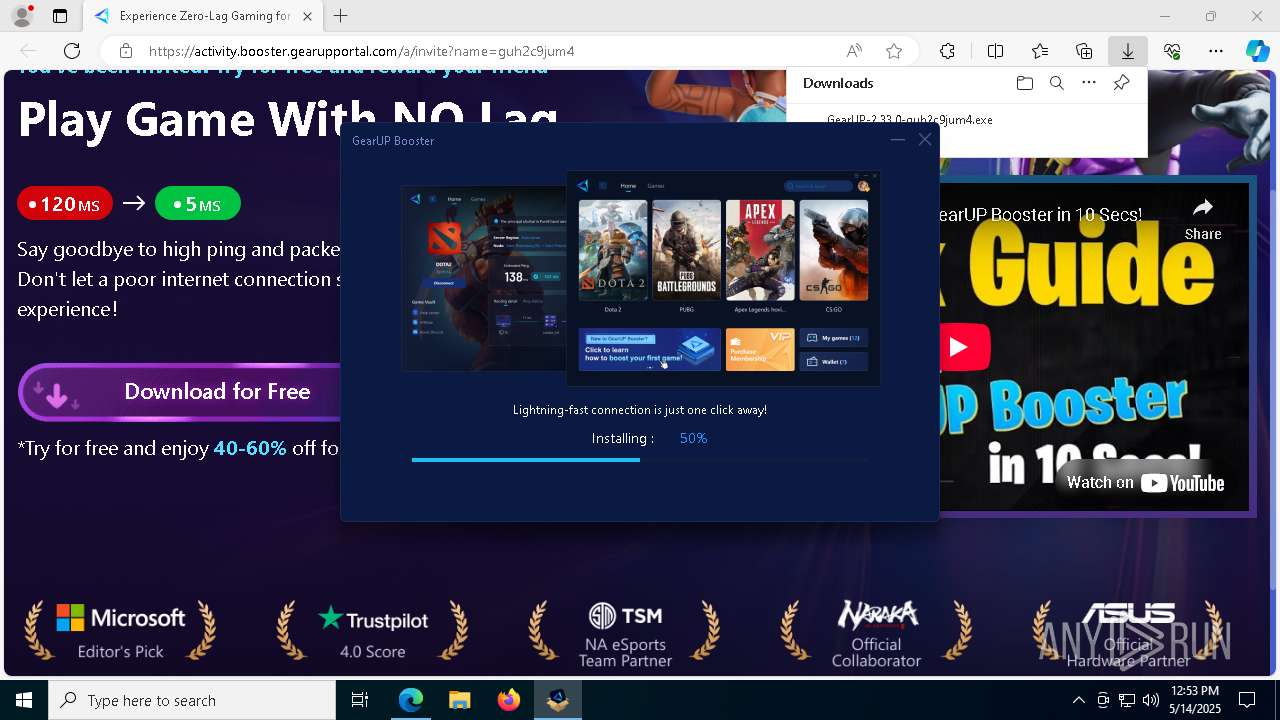Image resolution: width=1280 pixels, height=720 pixels.
Task: Refresh the current page
Action: coord(72,51)
